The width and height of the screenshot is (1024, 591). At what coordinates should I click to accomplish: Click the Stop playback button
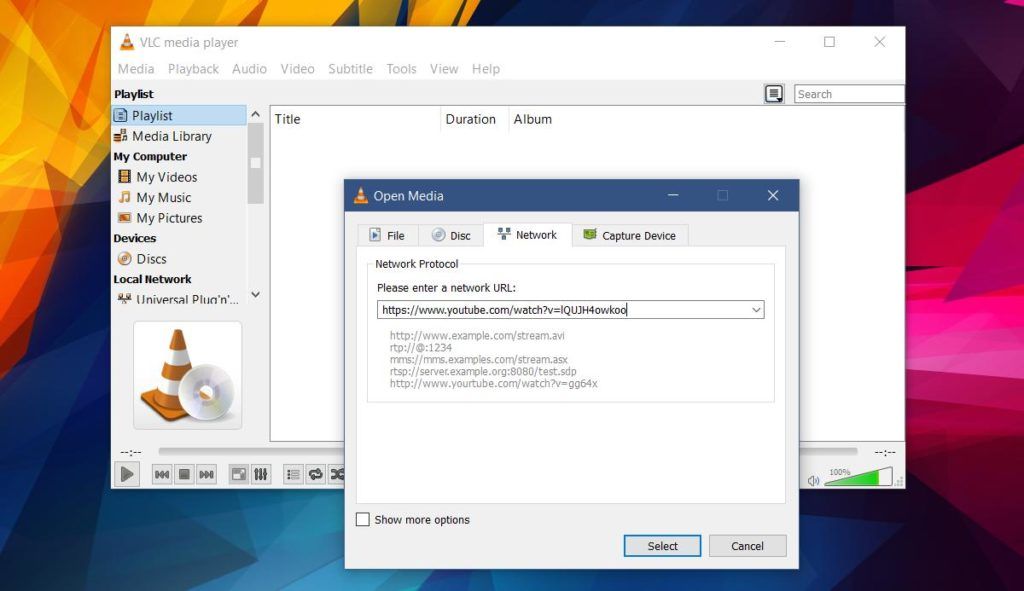pos(184,474)
